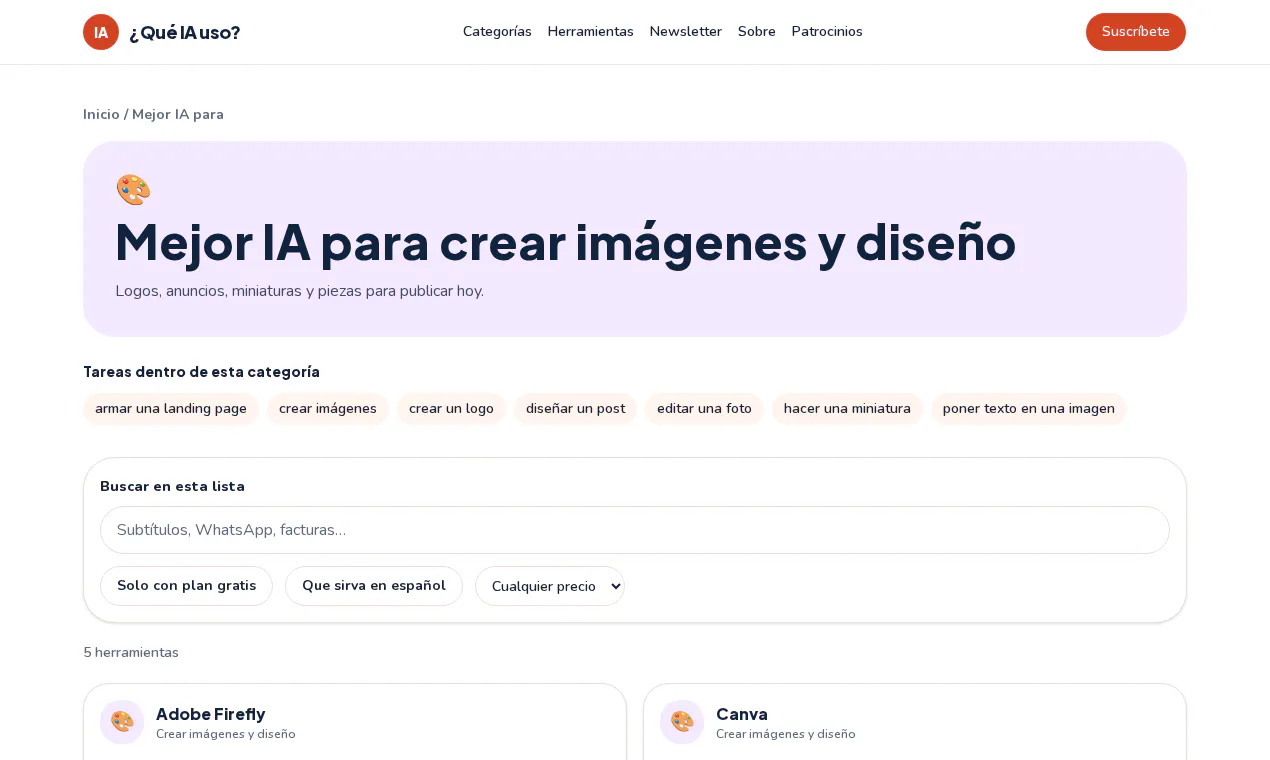Select the 'armar una landing page' task chip
The image size is (1270, 760).
(171, 409)
